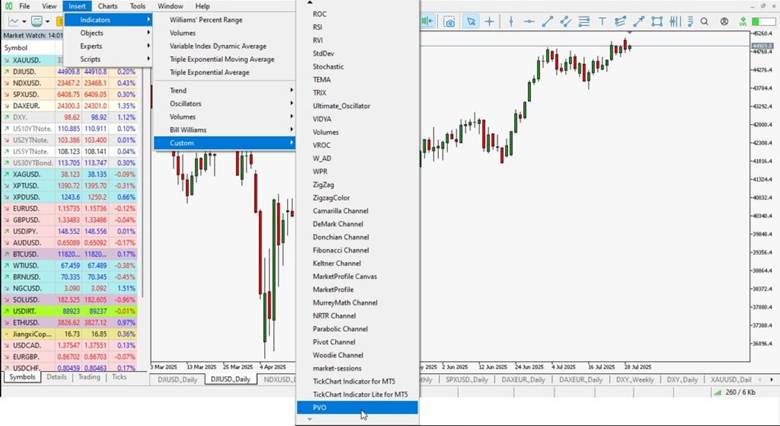
Task: Click the Symbol column header
Action: 17,47
